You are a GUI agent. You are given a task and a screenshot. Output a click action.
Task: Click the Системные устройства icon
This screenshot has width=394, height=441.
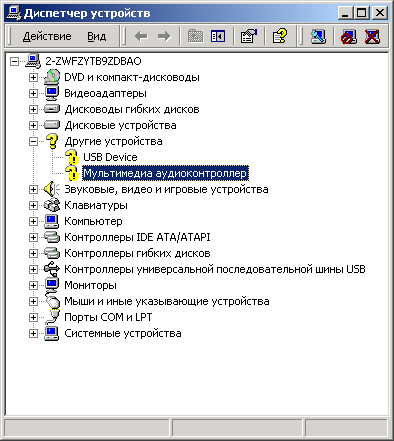(52, 333)
